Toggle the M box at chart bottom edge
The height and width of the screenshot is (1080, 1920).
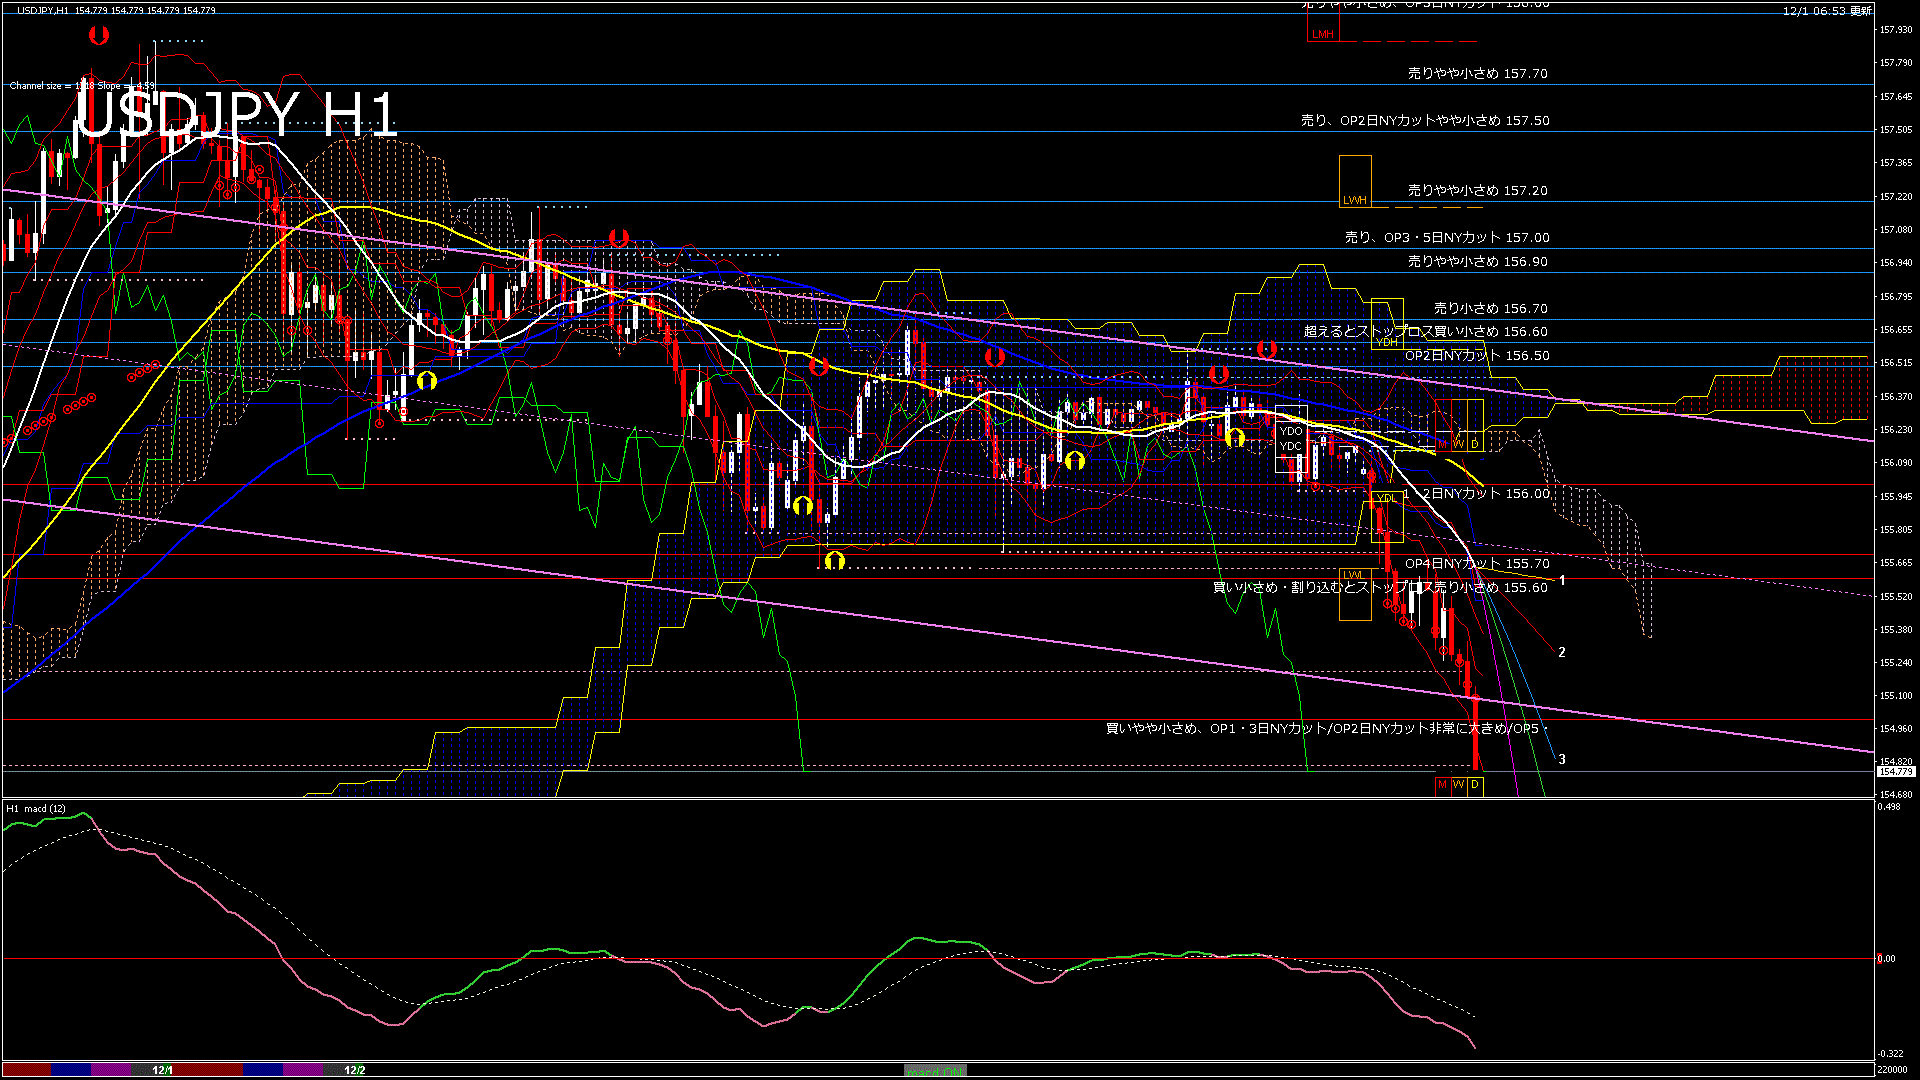[x=1442, y=785]
